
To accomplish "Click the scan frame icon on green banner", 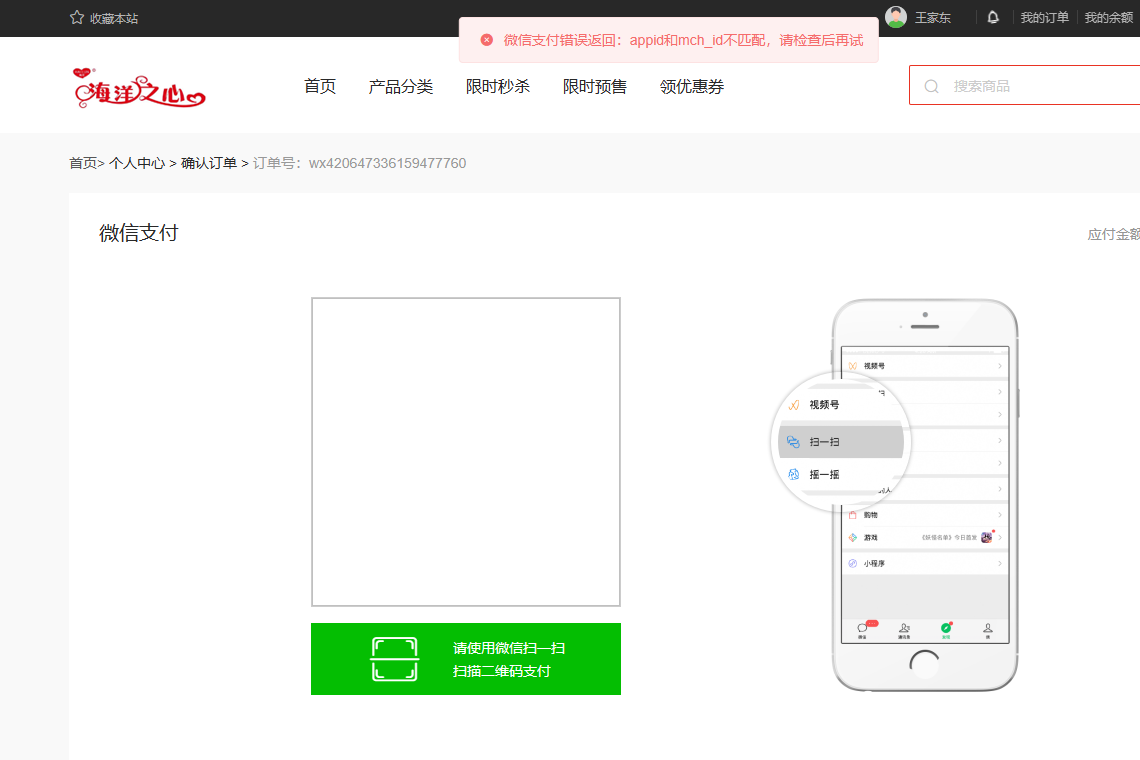I will tap(394, 659).
